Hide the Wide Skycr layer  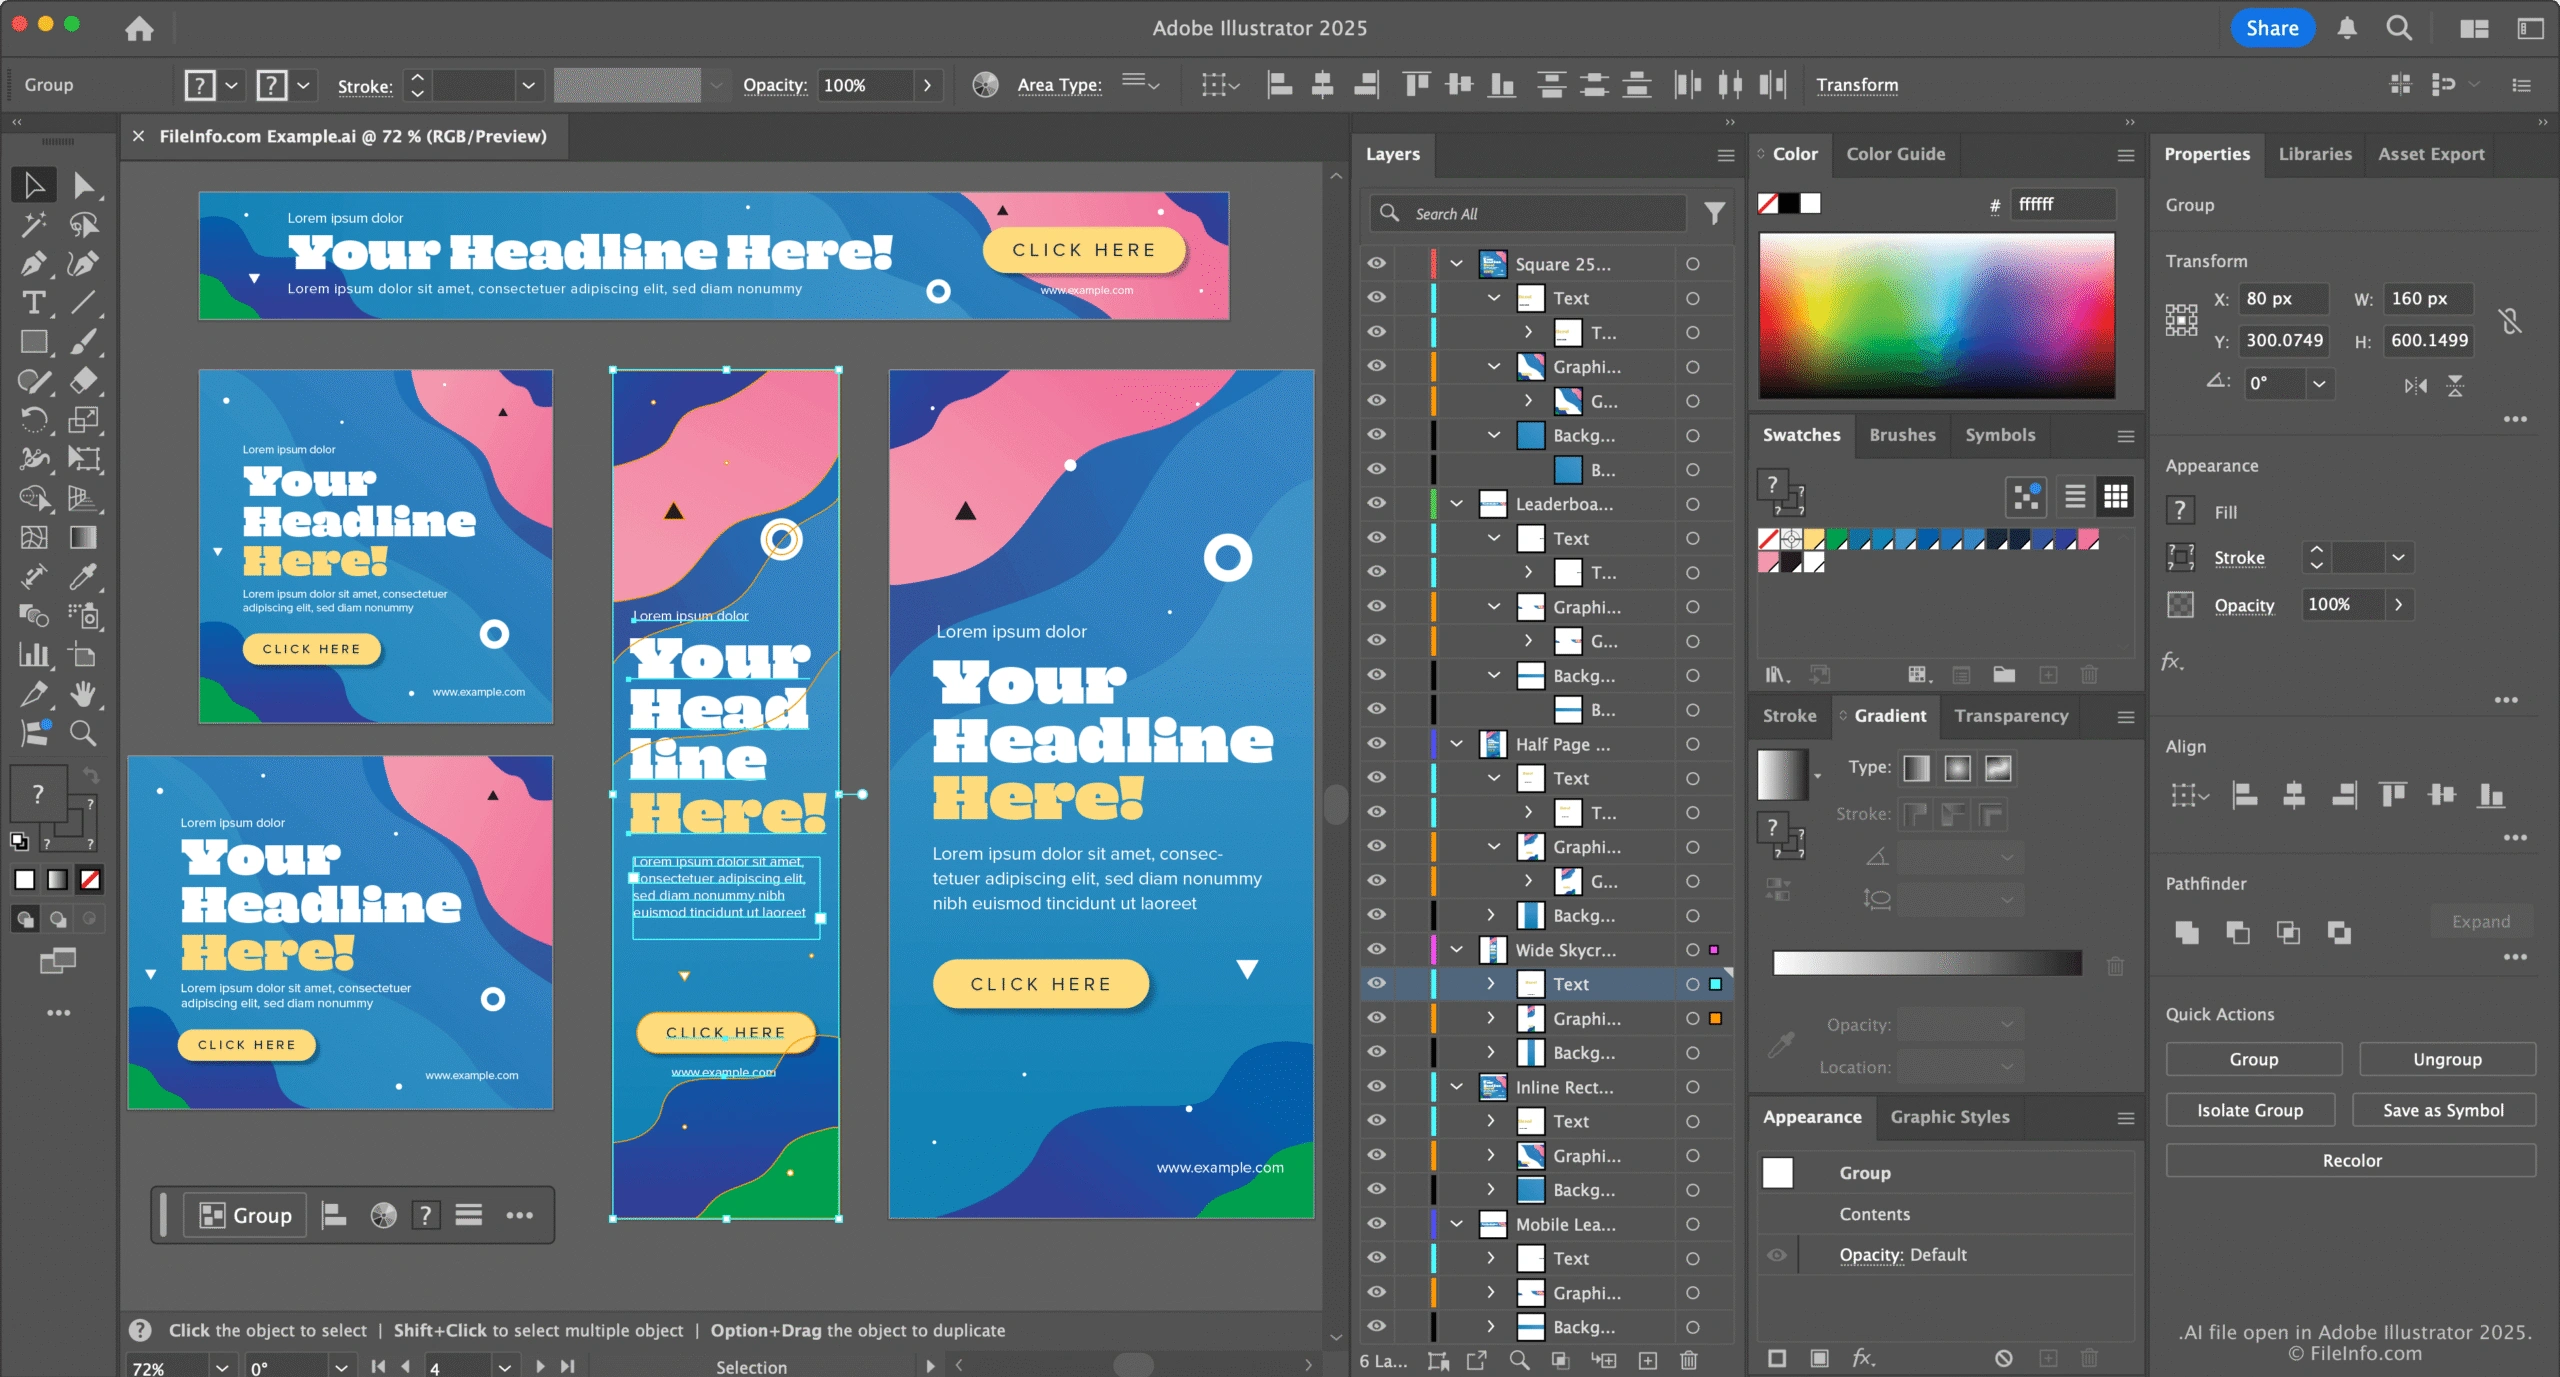[x=1377, y=950]
